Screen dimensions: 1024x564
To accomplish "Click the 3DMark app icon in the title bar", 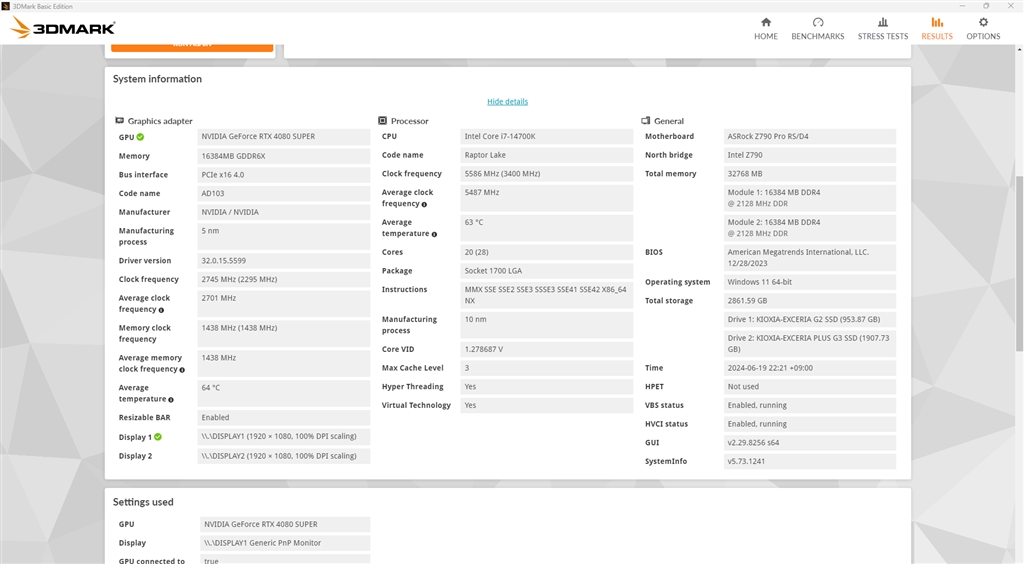I will (6, 6).
